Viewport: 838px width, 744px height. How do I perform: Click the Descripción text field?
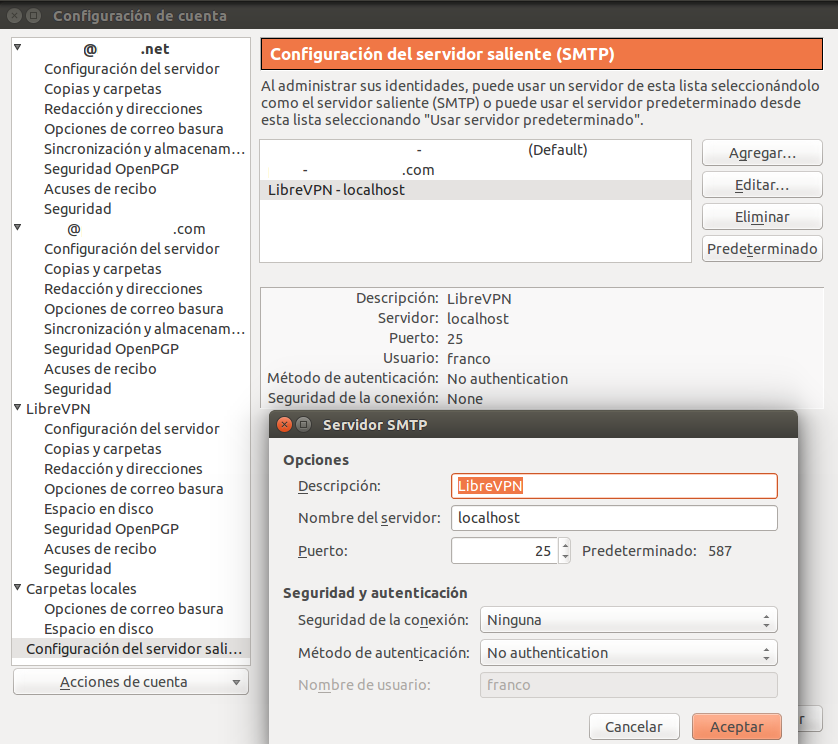tap(614, 486)
